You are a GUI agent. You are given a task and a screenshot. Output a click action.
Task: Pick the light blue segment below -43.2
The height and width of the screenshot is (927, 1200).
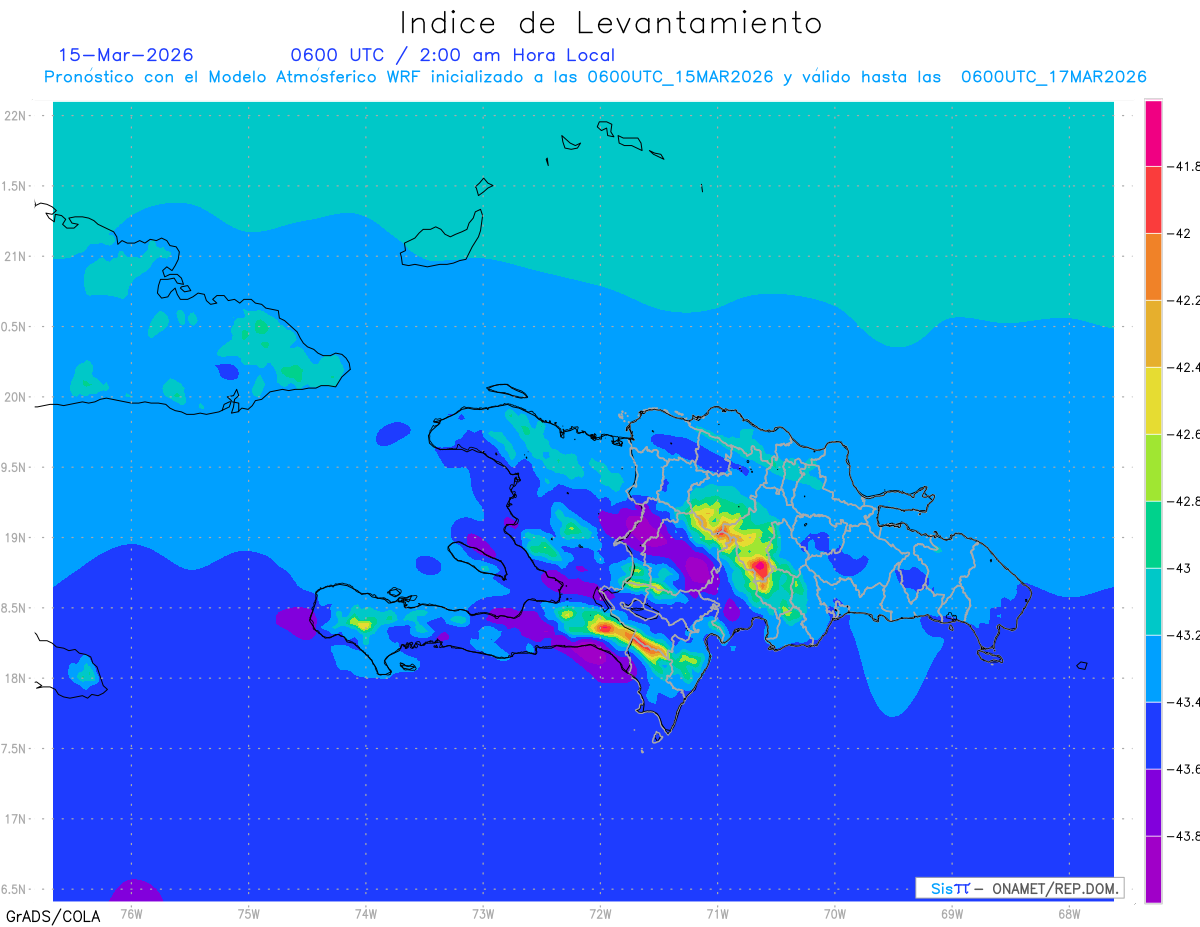(x=1153, y=668)
